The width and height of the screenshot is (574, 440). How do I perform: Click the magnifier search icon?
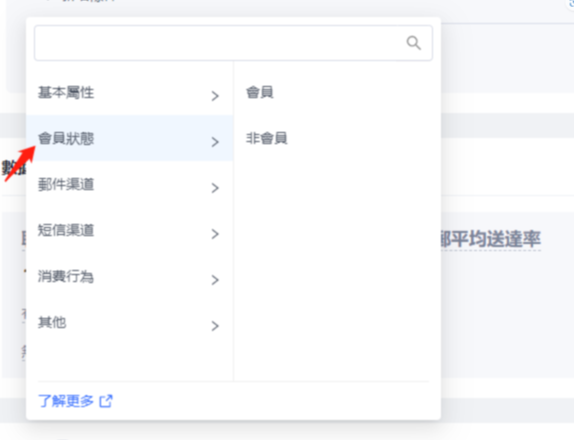pyautogui.click(x=414, y=43)
